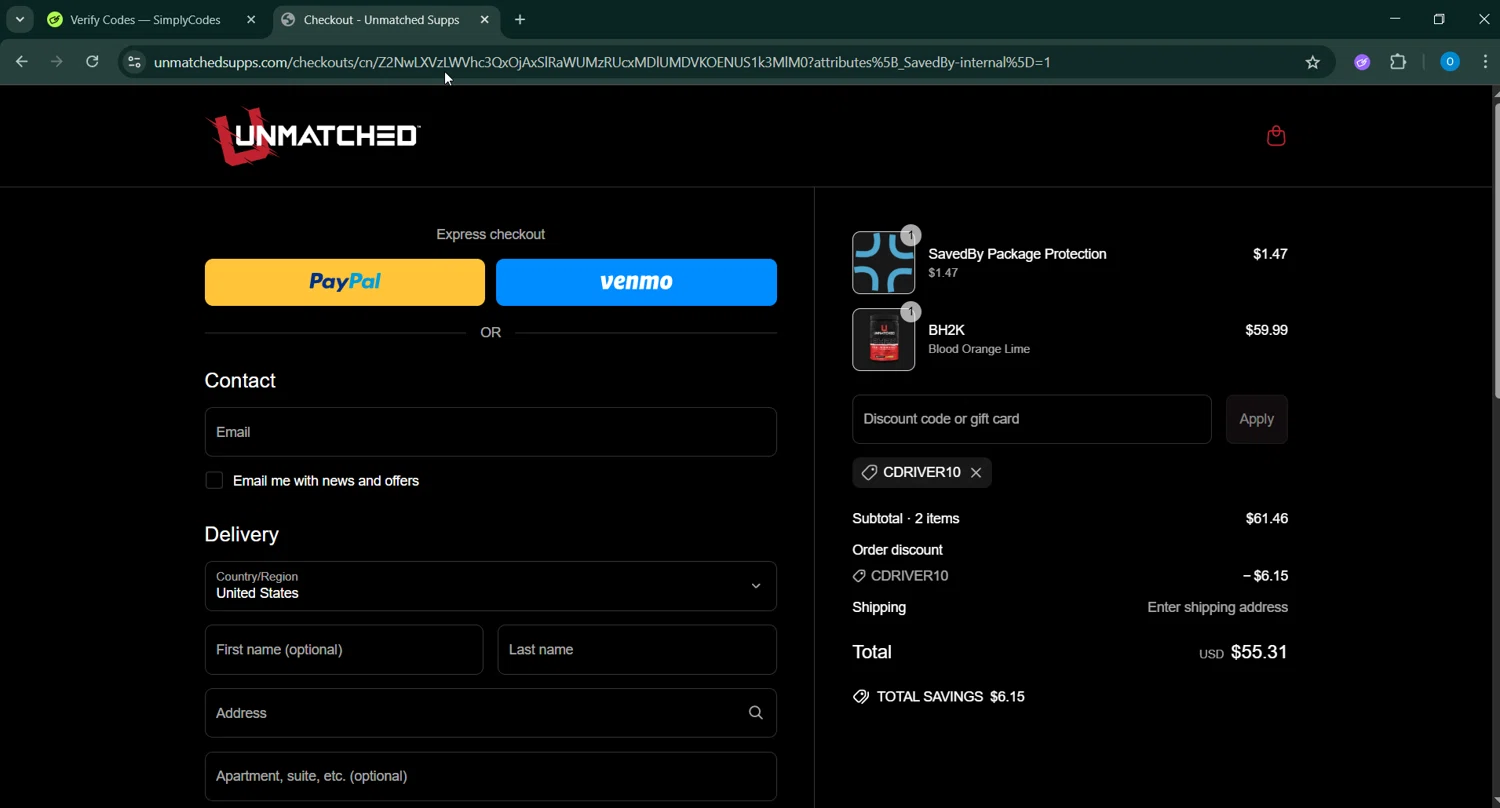Focus the First name (optional) field
The image size is (1500, 808).
(x=344, y=650)
